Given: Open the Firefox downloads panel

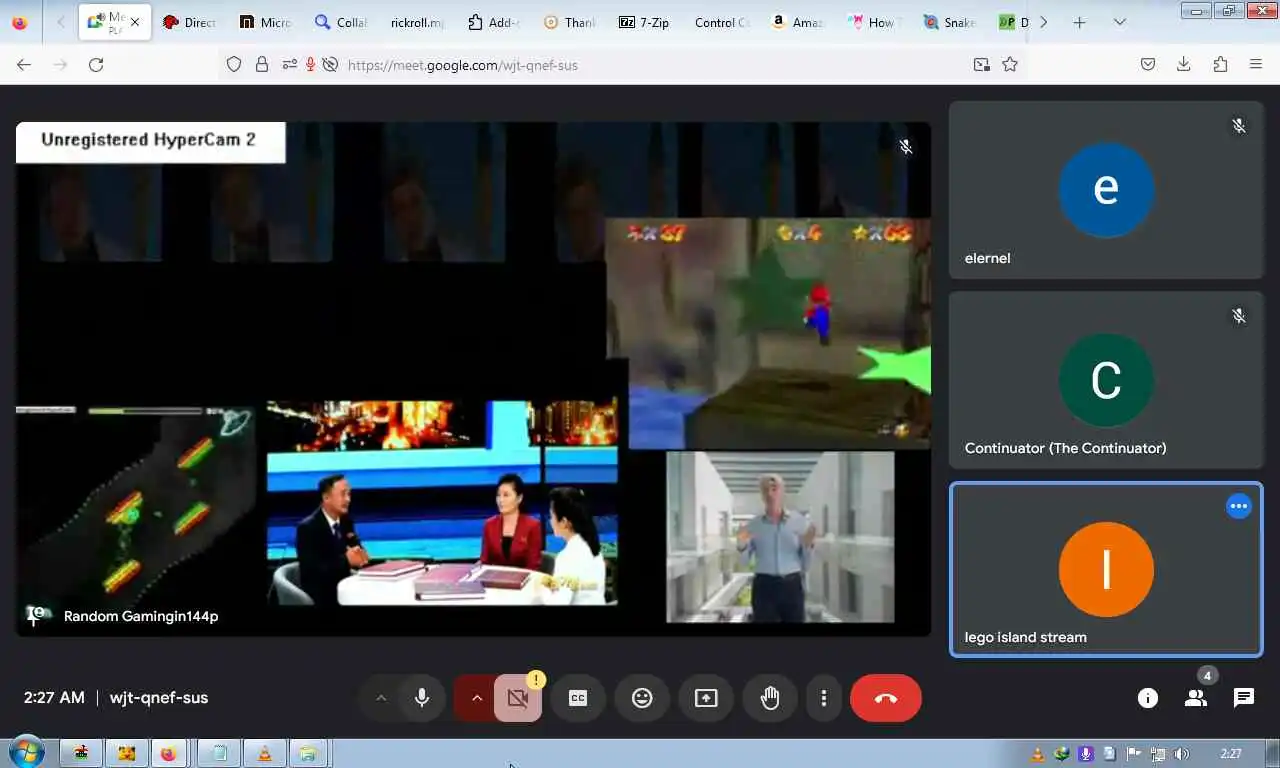Looking at the screenshot, I should 1184,64.
